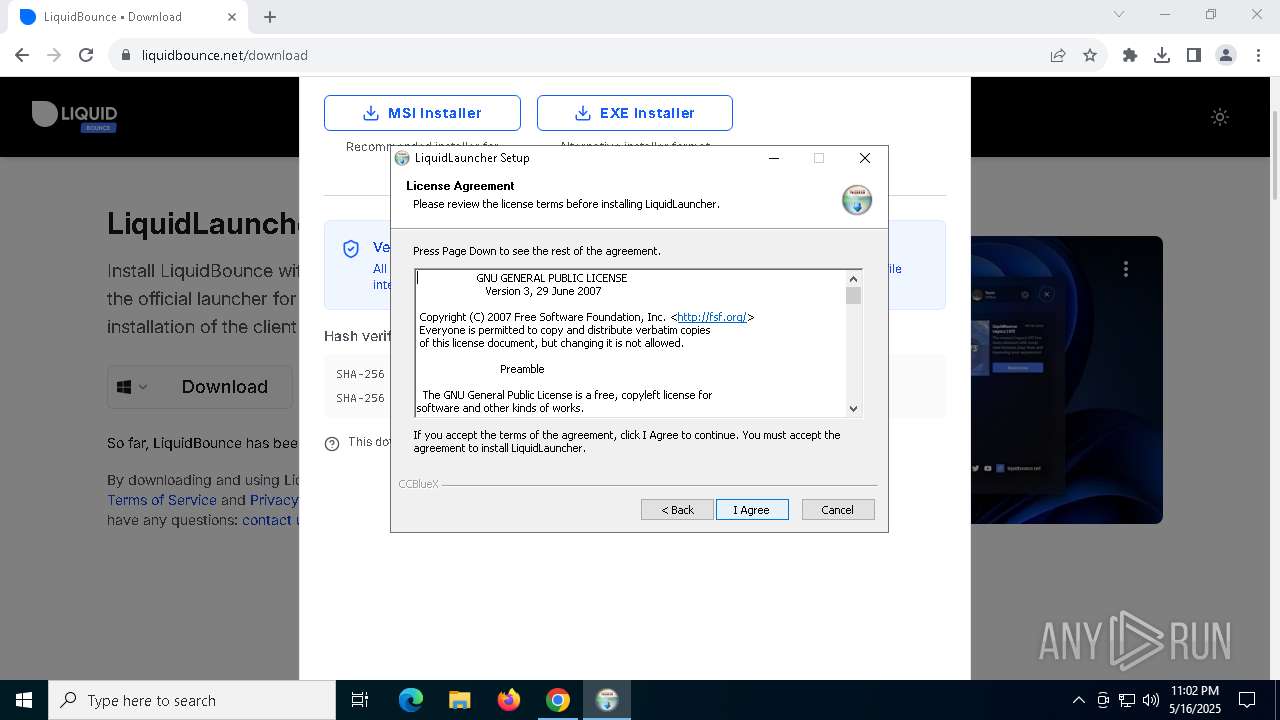The image size is (1280, 720).
Task: Go back in Chrome browser
Action: pos(22,55)
